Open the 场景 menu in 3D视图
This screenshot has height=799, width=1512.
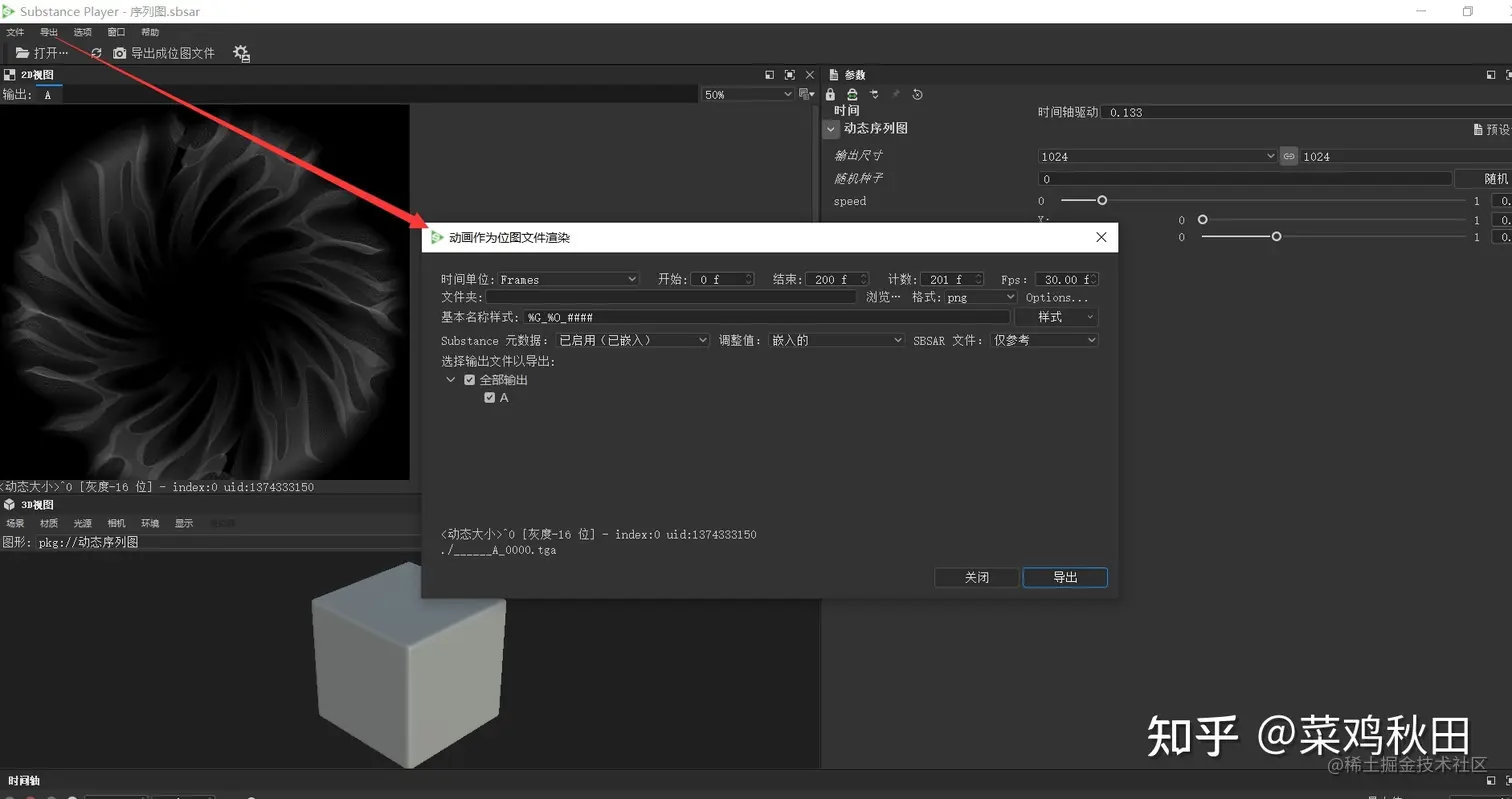pyautogui.click(x=15, y=524)
